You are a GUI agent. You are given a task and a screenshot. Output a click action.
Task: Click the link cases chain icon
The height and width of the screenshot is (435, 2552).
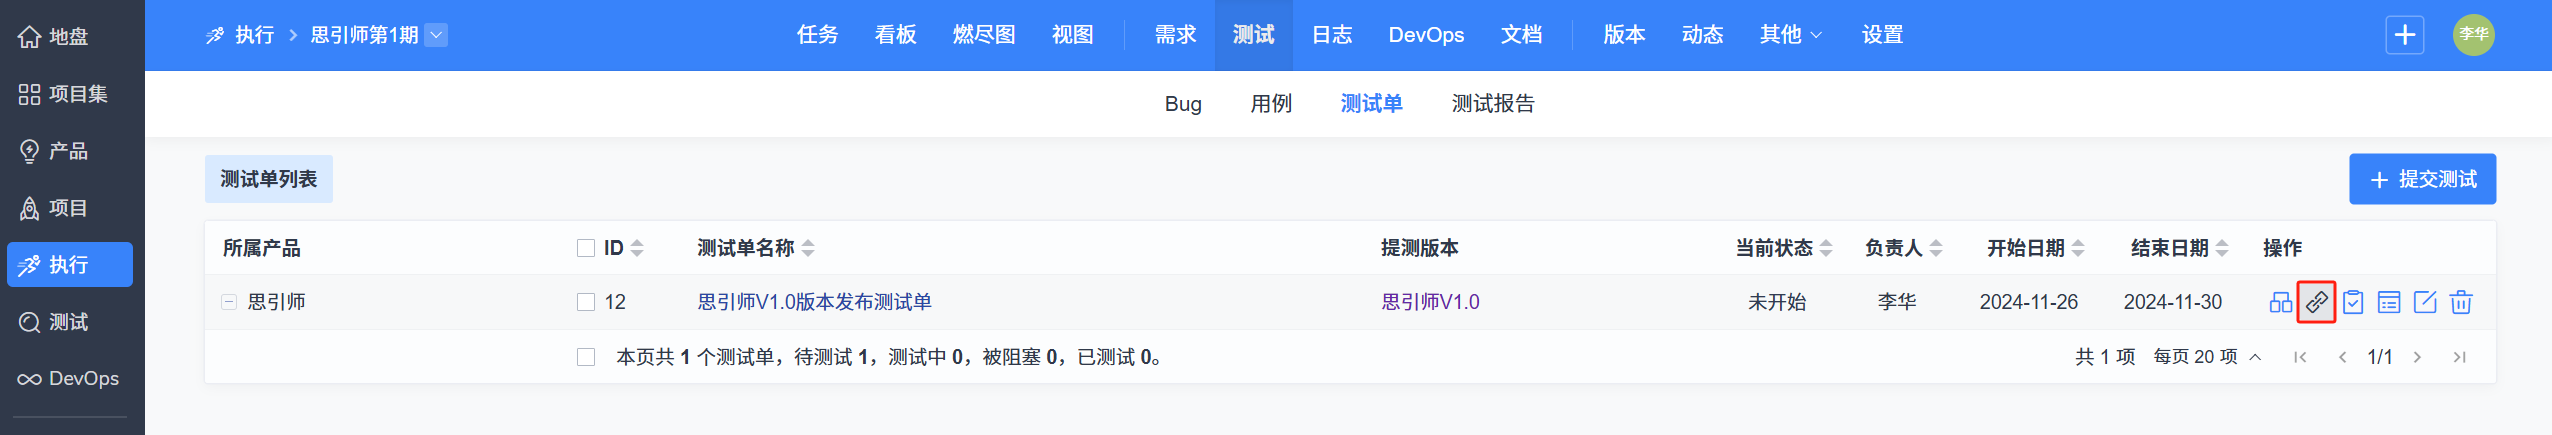pos(2316,302)
